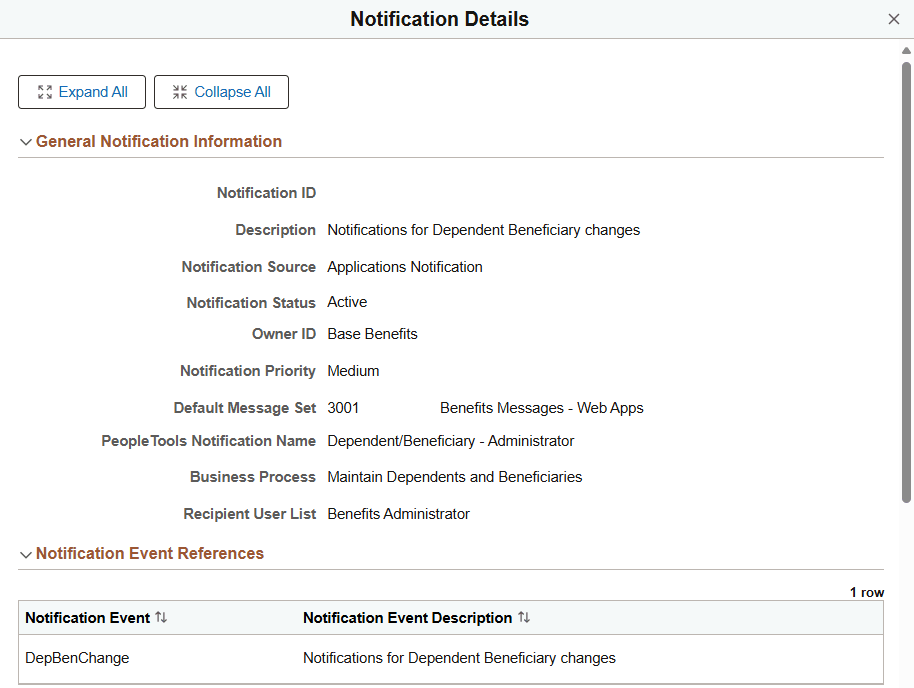The height and width of the screenshot is (688, 914).
Task: Click the chevron before Notification Event References
Action: (25, 553)
